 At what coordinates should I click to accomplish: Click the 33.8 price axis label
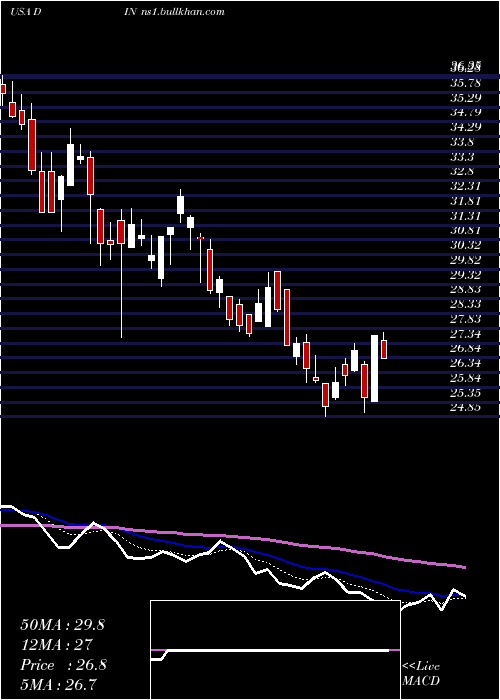462,142
